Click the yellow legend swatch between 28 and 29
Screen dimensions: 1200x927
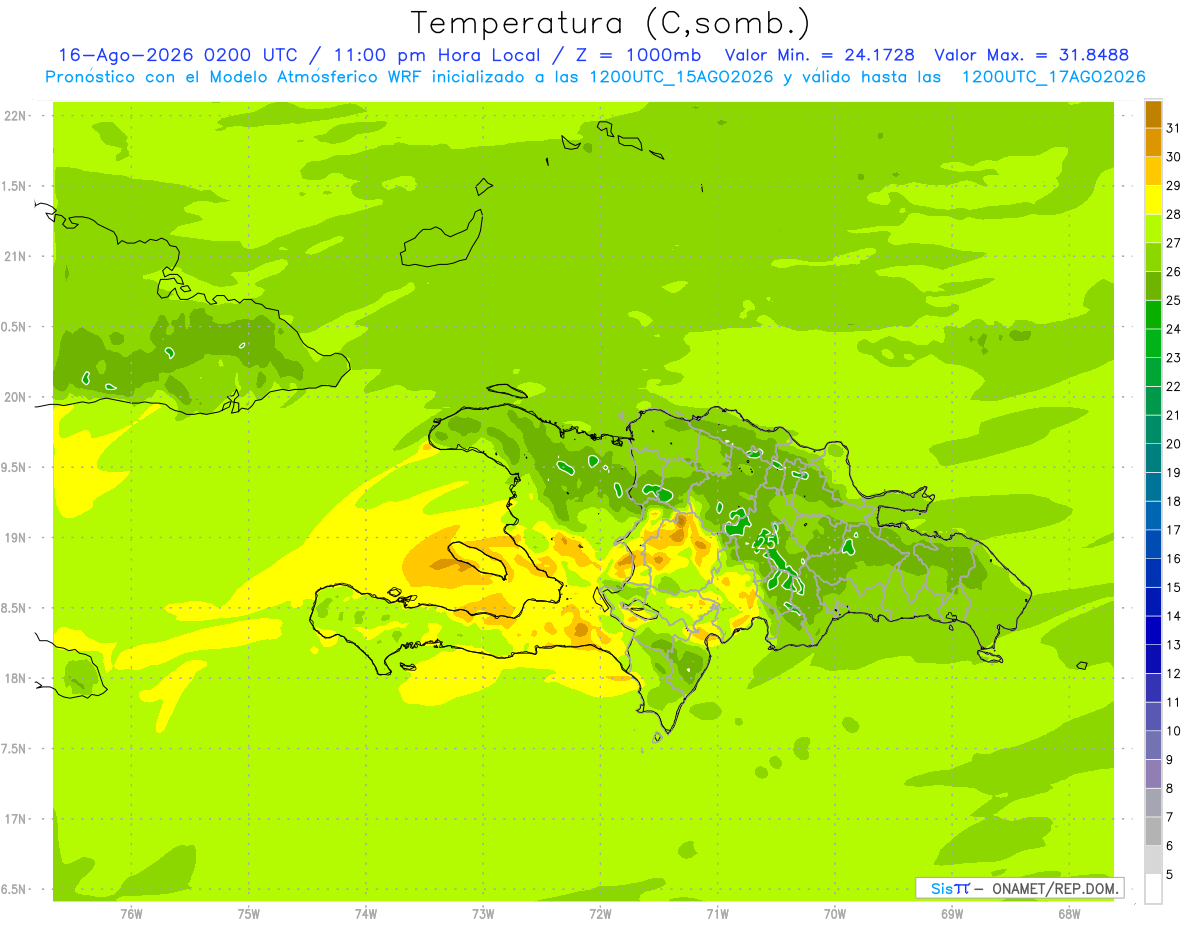coord(1153,200)
